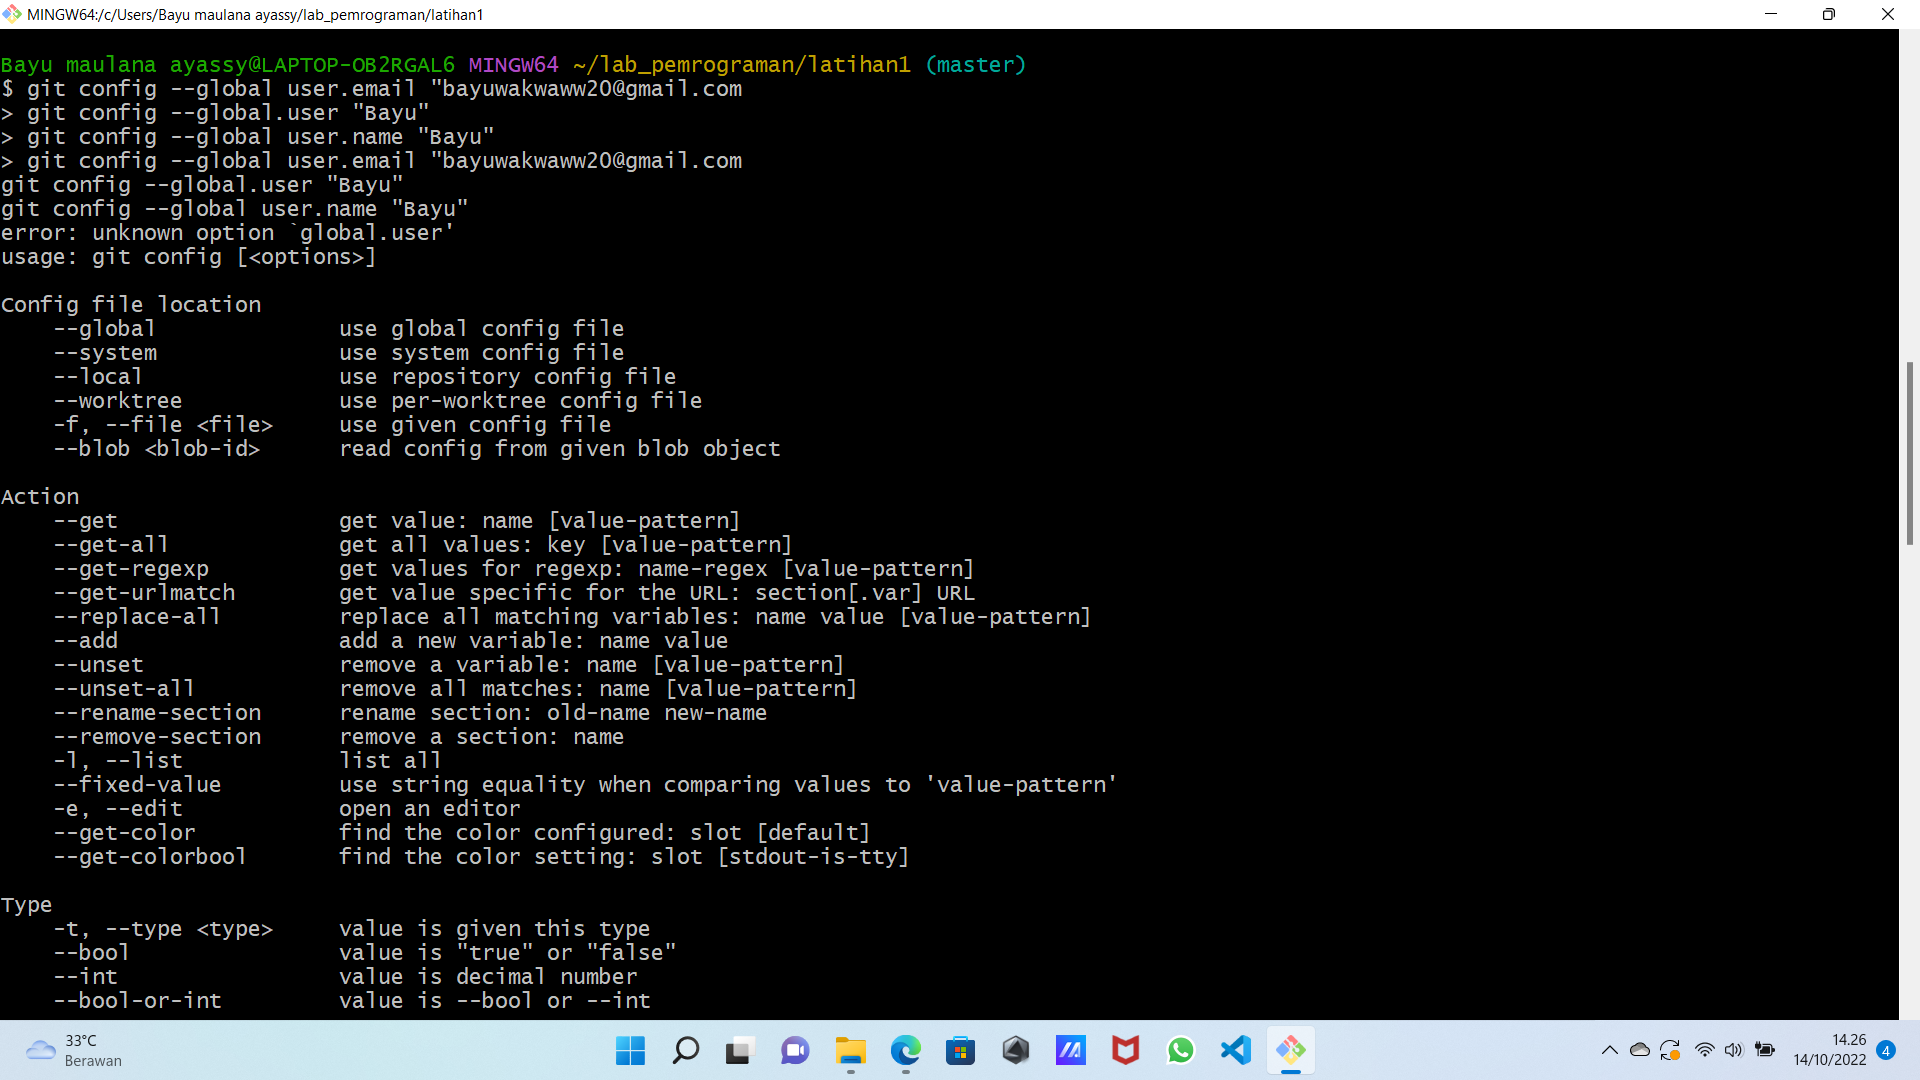Open Task View from the taskbar

pos(738,1050)
